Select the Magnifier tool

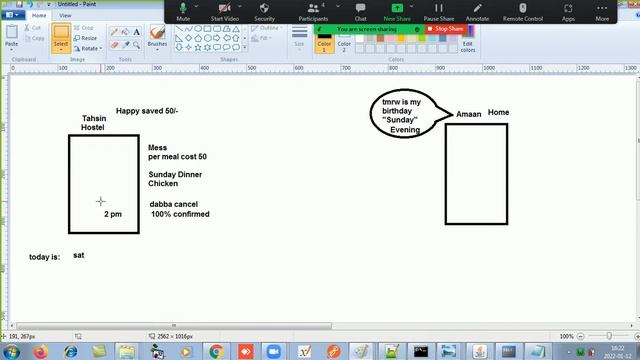(137, 44)
